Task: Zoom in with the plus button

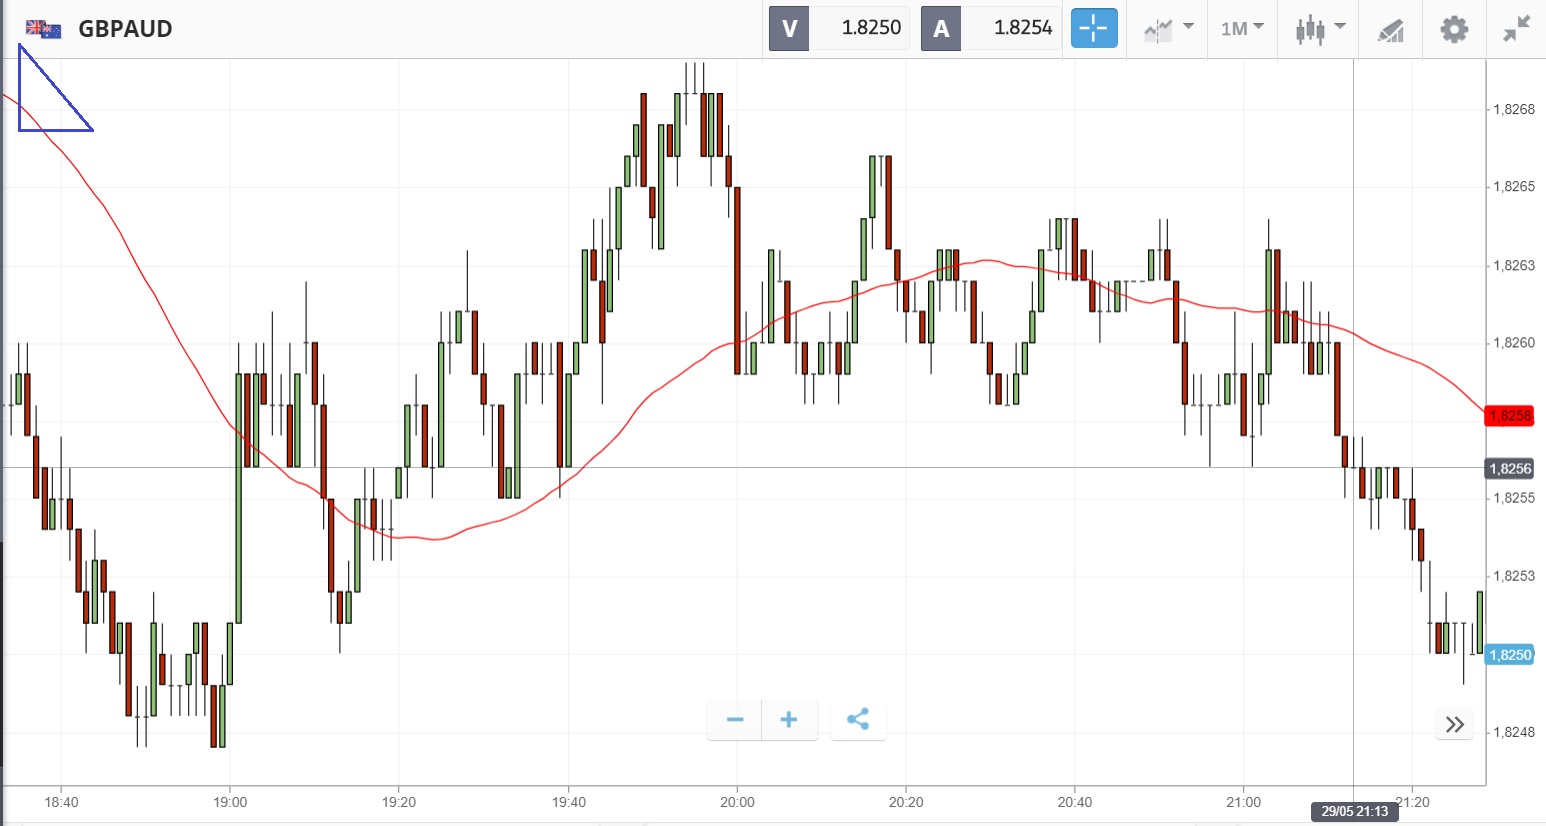Action: [x=789, y=720]
